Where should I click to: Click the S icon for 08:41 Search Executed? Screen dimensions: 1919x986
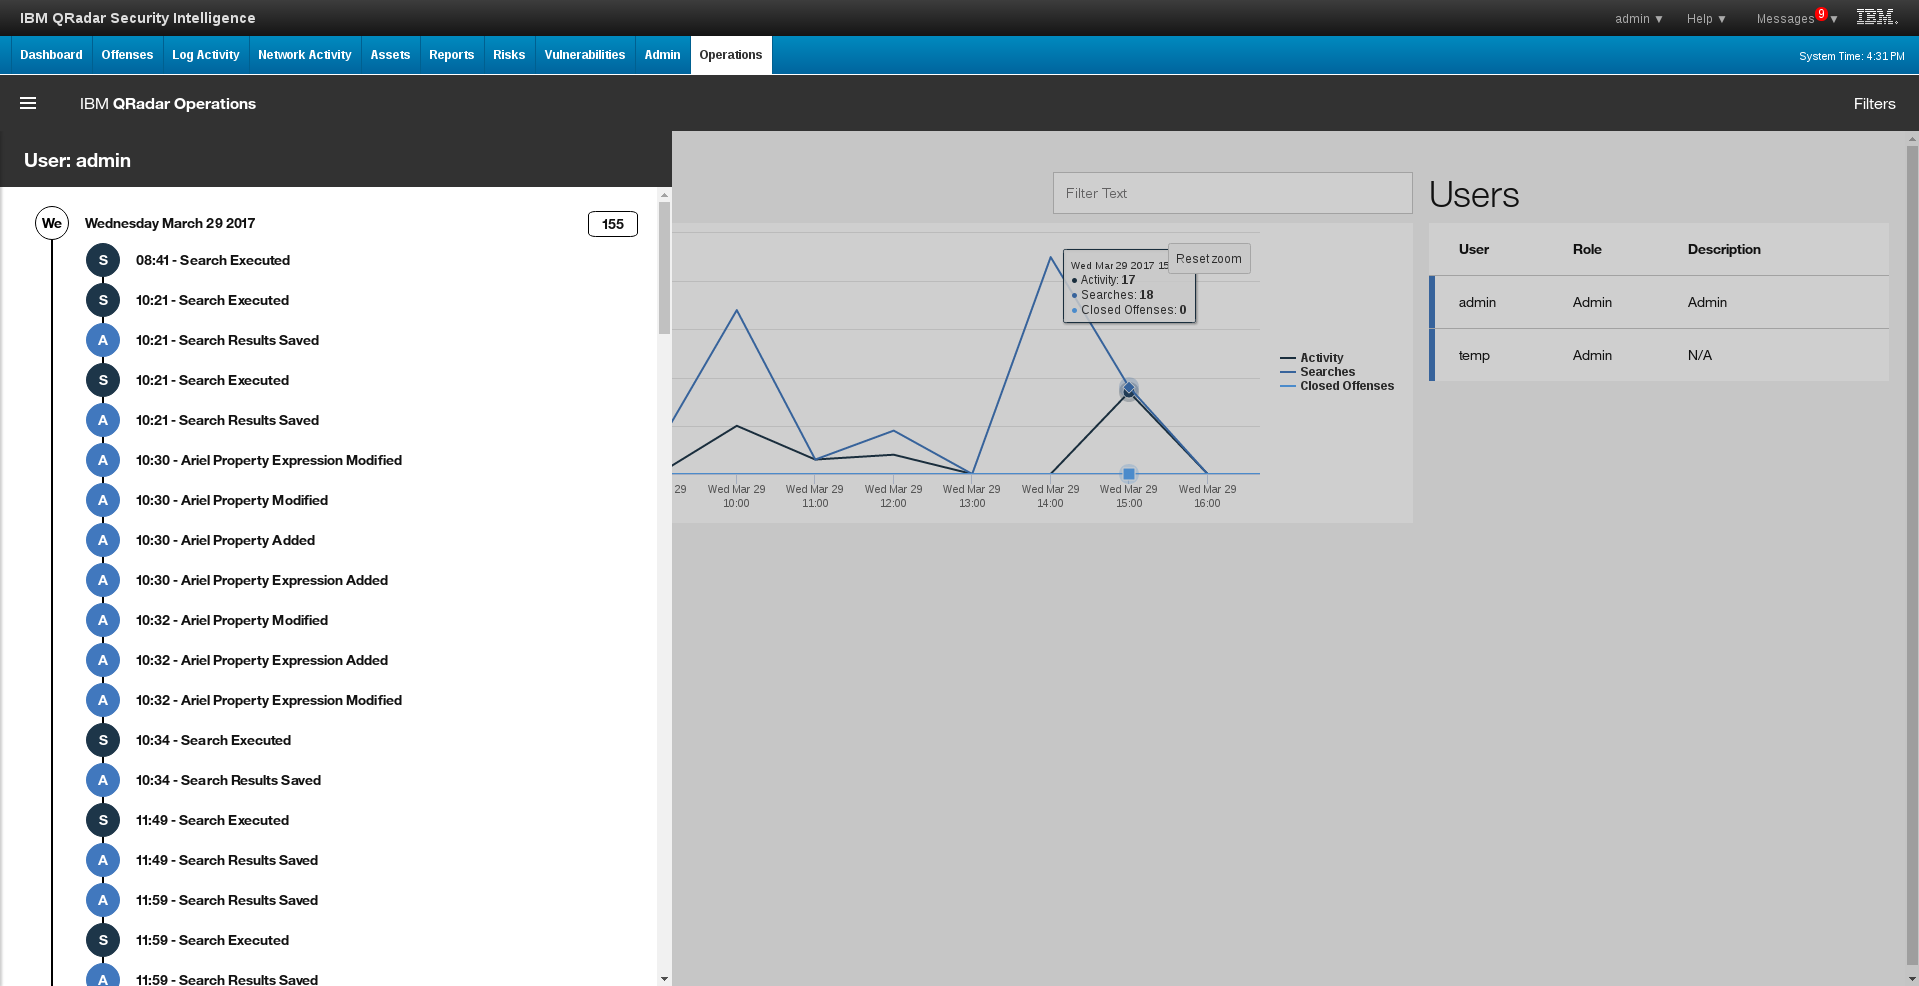(103, 260)
